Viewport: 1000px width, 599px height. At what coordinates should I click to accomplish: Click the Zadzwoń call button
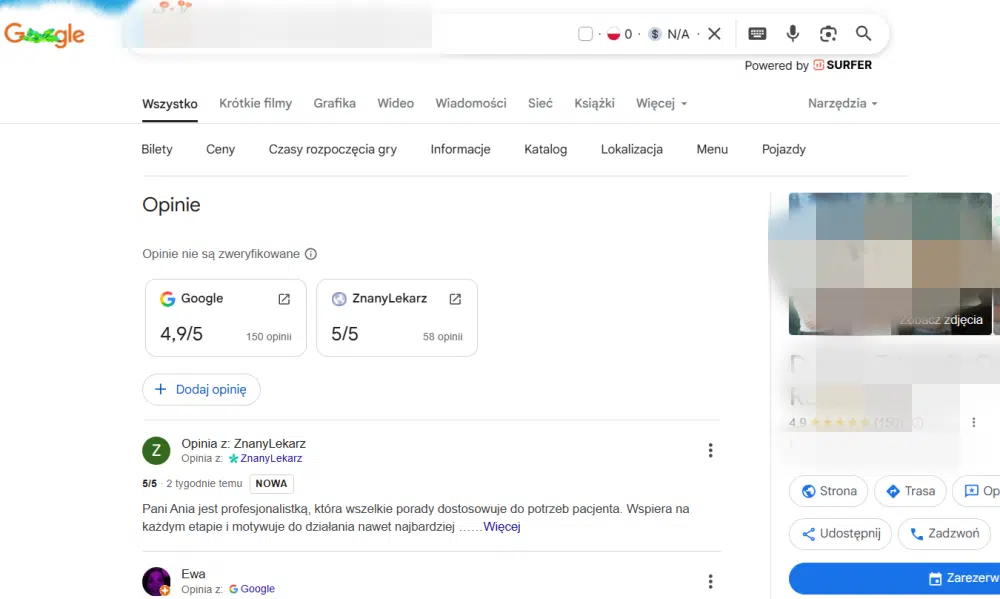coord(944,534)
